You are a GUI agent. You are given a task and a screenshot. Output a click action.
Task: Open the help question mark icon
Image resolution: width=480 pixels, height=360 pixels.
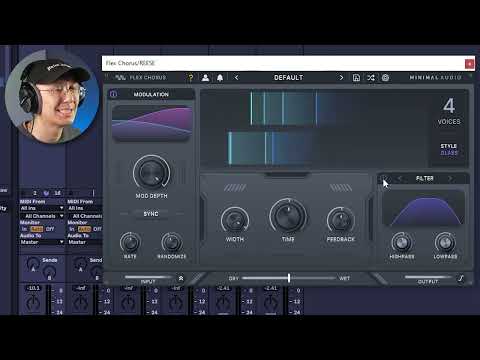(x=191, y=78)
